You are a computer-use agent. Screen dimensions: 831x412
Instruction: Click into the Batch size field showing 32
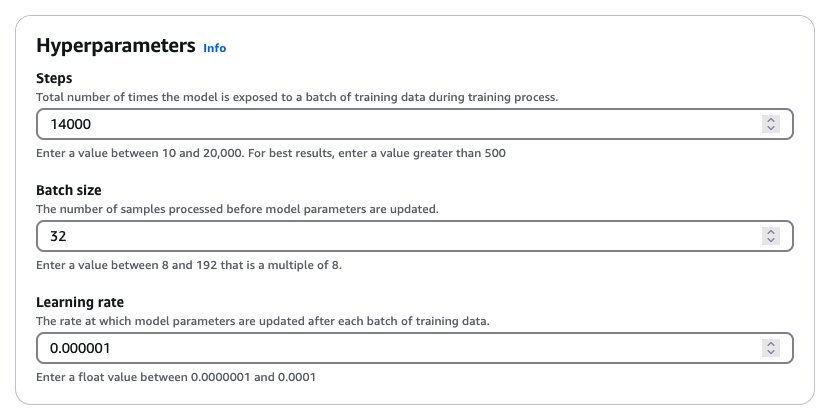pyautogui.click(x=414, y=236)
